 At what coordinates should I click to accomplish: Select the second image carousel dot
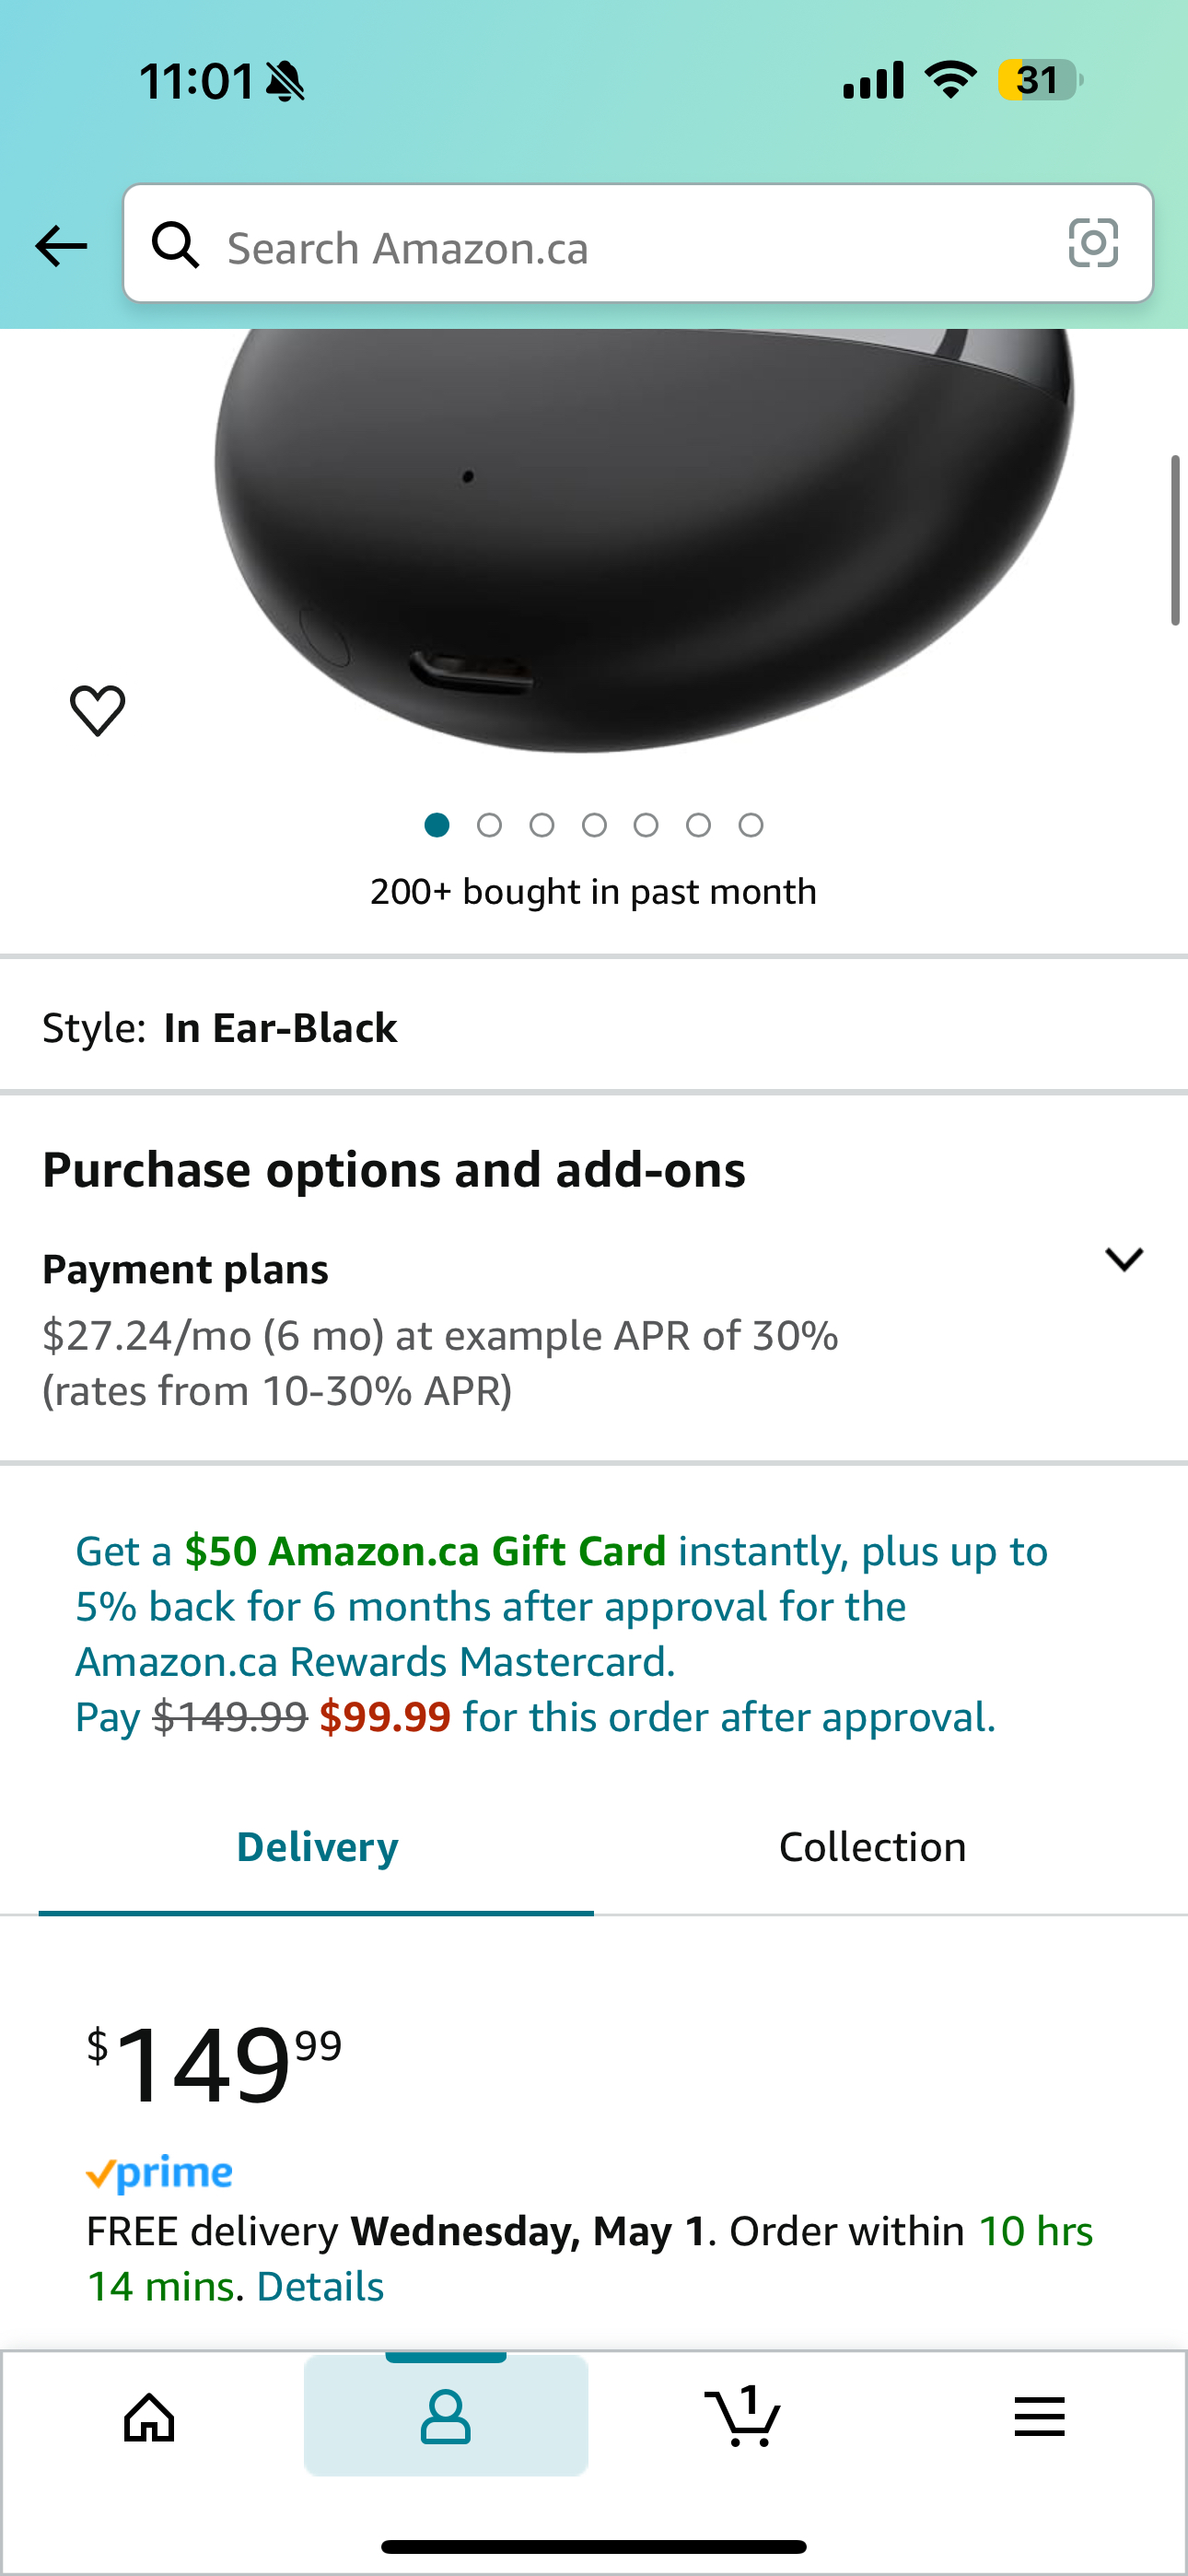489,825
